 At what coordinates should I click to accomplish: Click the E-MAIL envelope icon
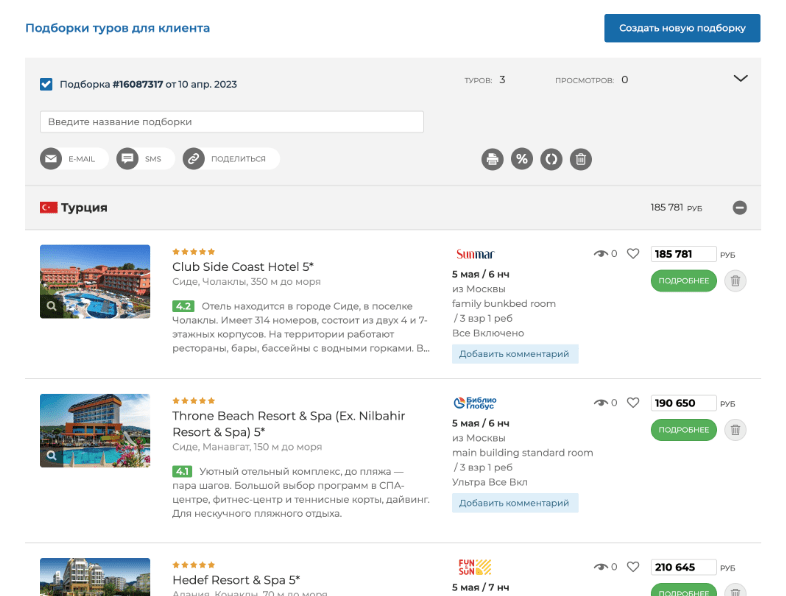(51, 159)
